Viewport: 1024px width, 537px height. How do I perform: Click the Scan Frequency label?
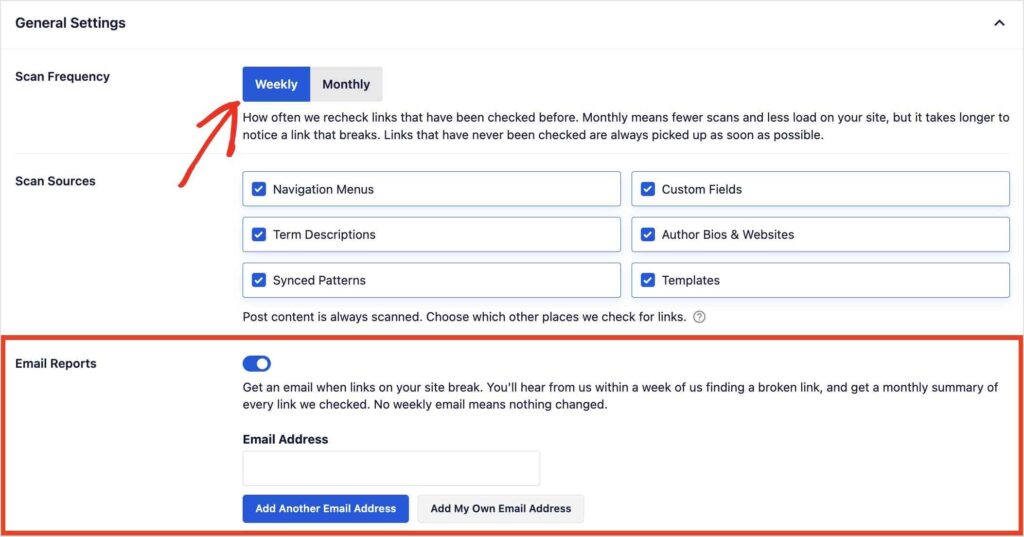pyautogui.click(x=63, y=76)
